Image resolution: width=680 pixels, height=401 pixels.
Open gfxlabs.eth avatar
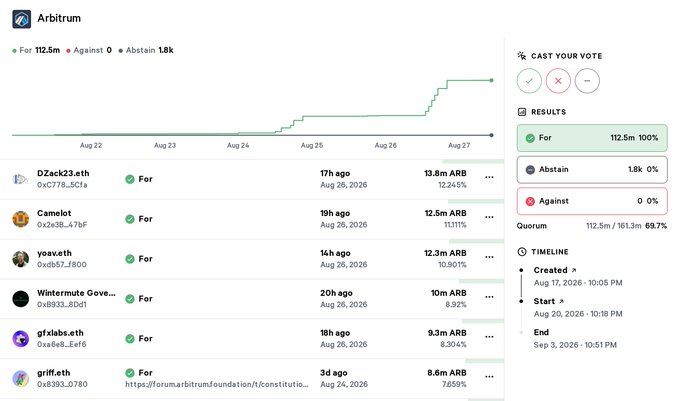click(20, 339)
